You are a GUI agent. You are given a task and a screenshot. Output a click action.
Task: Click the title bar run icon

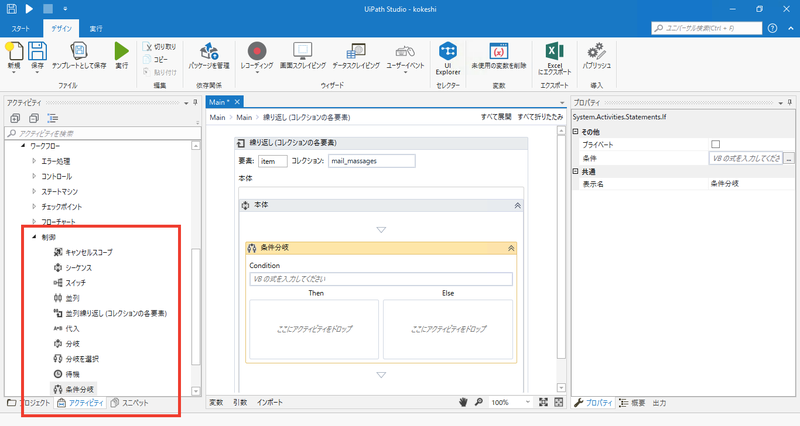point(29,9)
